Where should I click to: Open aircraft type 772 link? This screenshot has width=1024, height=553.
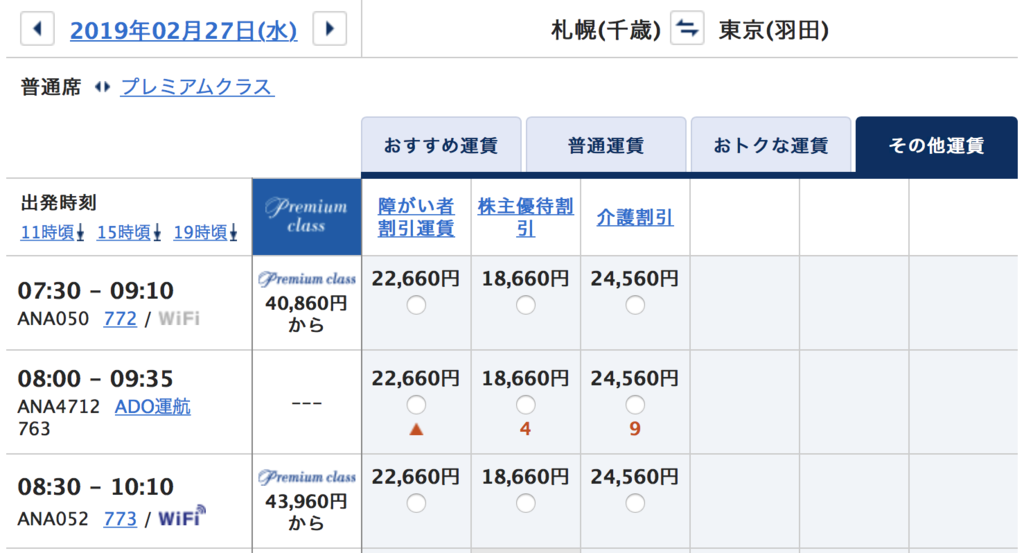pos(120,319)
